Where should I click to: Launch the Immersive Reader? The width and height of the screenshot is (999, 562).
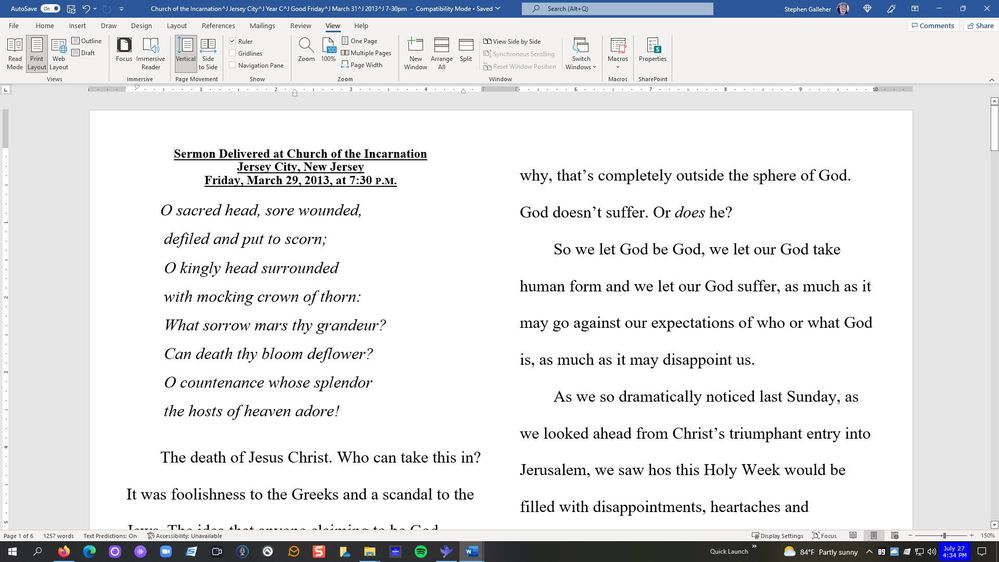151,52
